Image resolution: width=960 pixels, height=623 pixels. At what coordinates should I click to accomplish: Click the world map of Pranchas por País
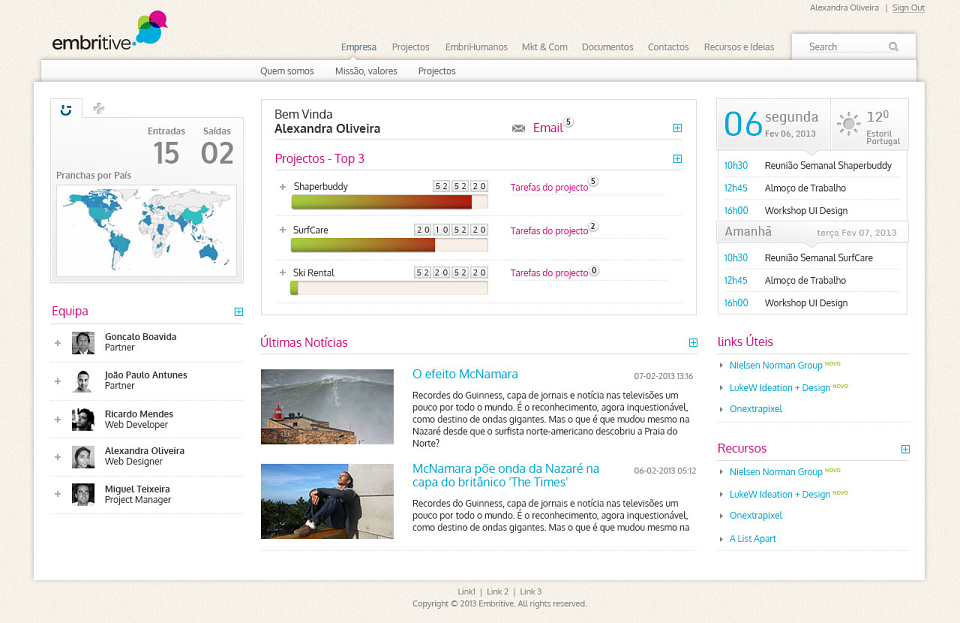pos(146,230)
